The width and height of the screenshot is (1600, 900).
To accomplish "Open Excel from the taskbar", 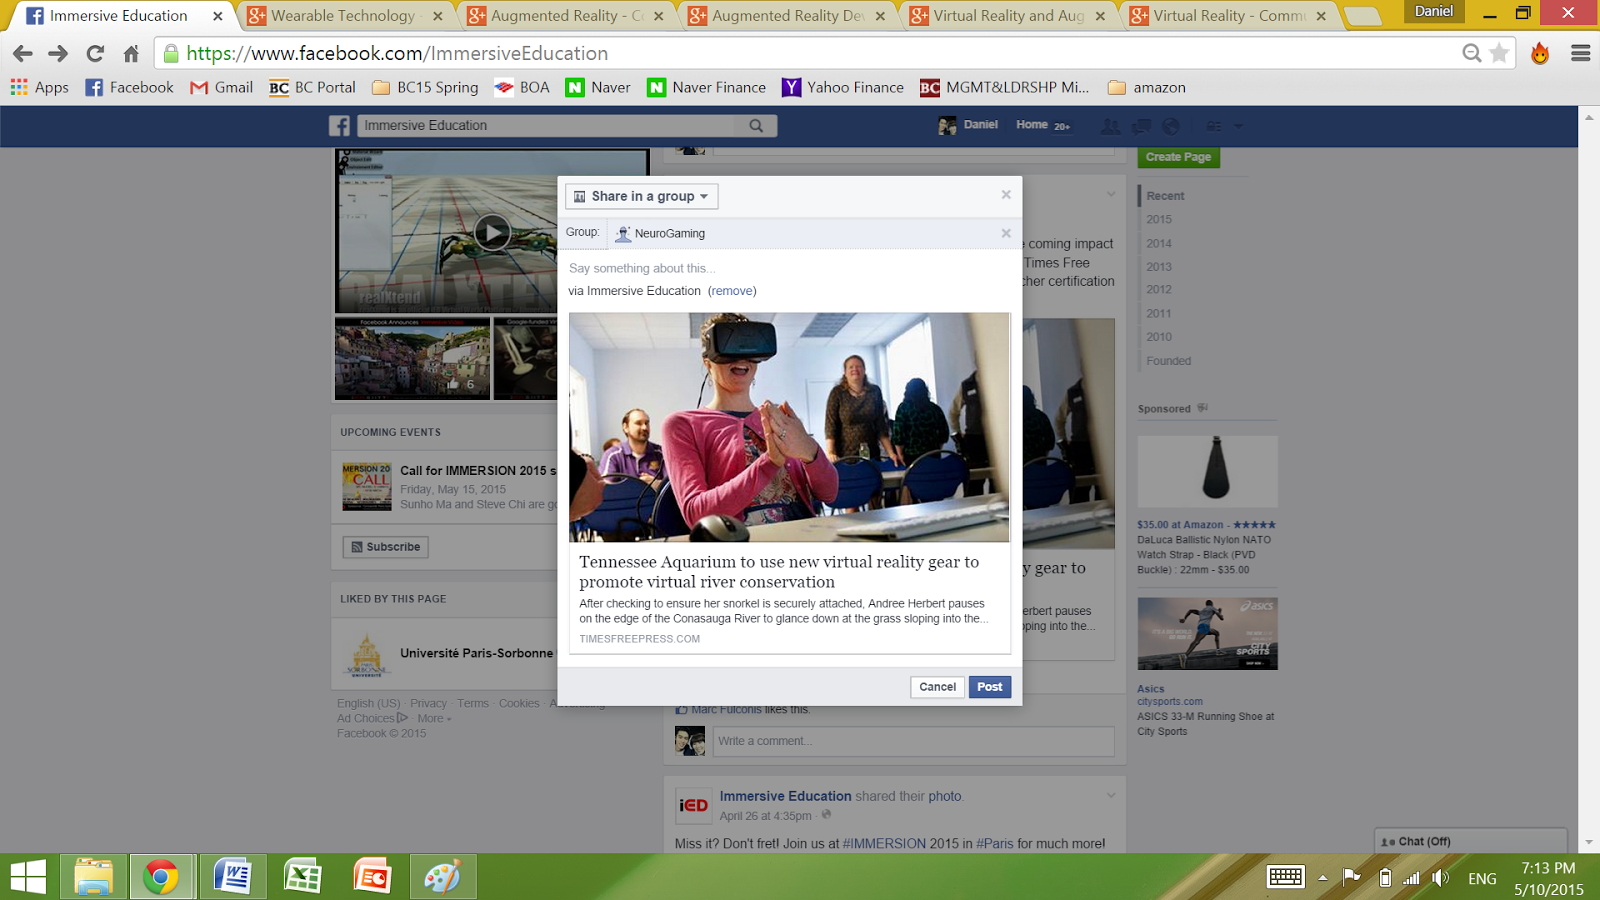I will [x=302, y=877].
